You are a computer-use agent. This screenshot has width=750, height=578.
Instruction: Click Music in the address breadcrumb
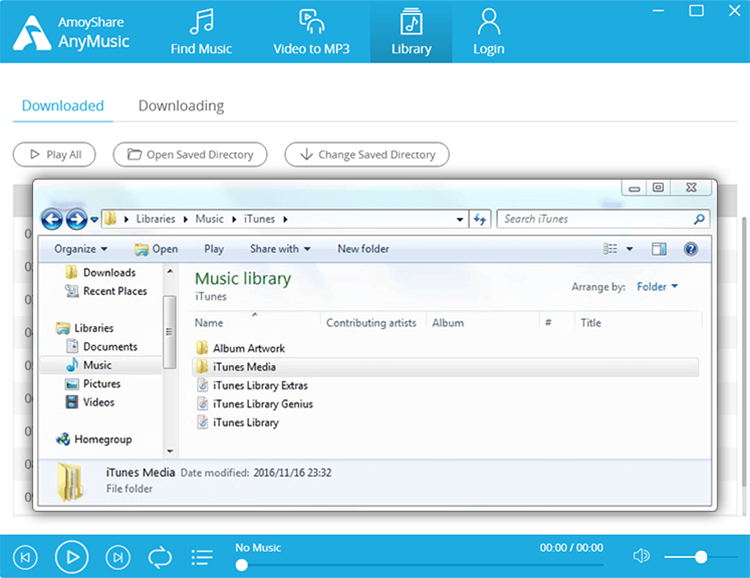pos(210,219)
